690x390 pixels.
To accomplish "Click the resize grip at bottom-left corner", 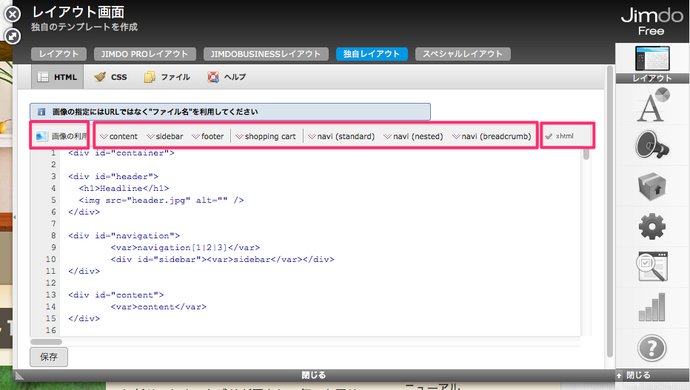I will [18, 375].
